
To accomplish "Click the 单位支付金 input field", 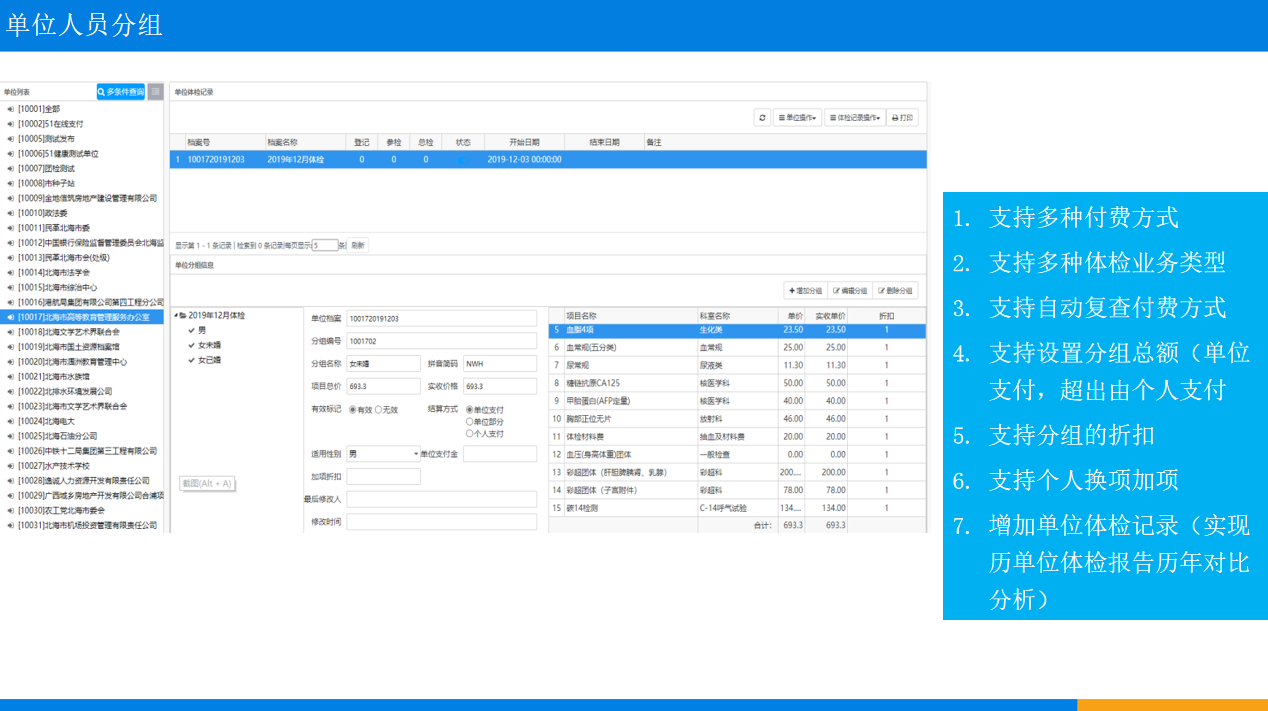I will 499,454.
